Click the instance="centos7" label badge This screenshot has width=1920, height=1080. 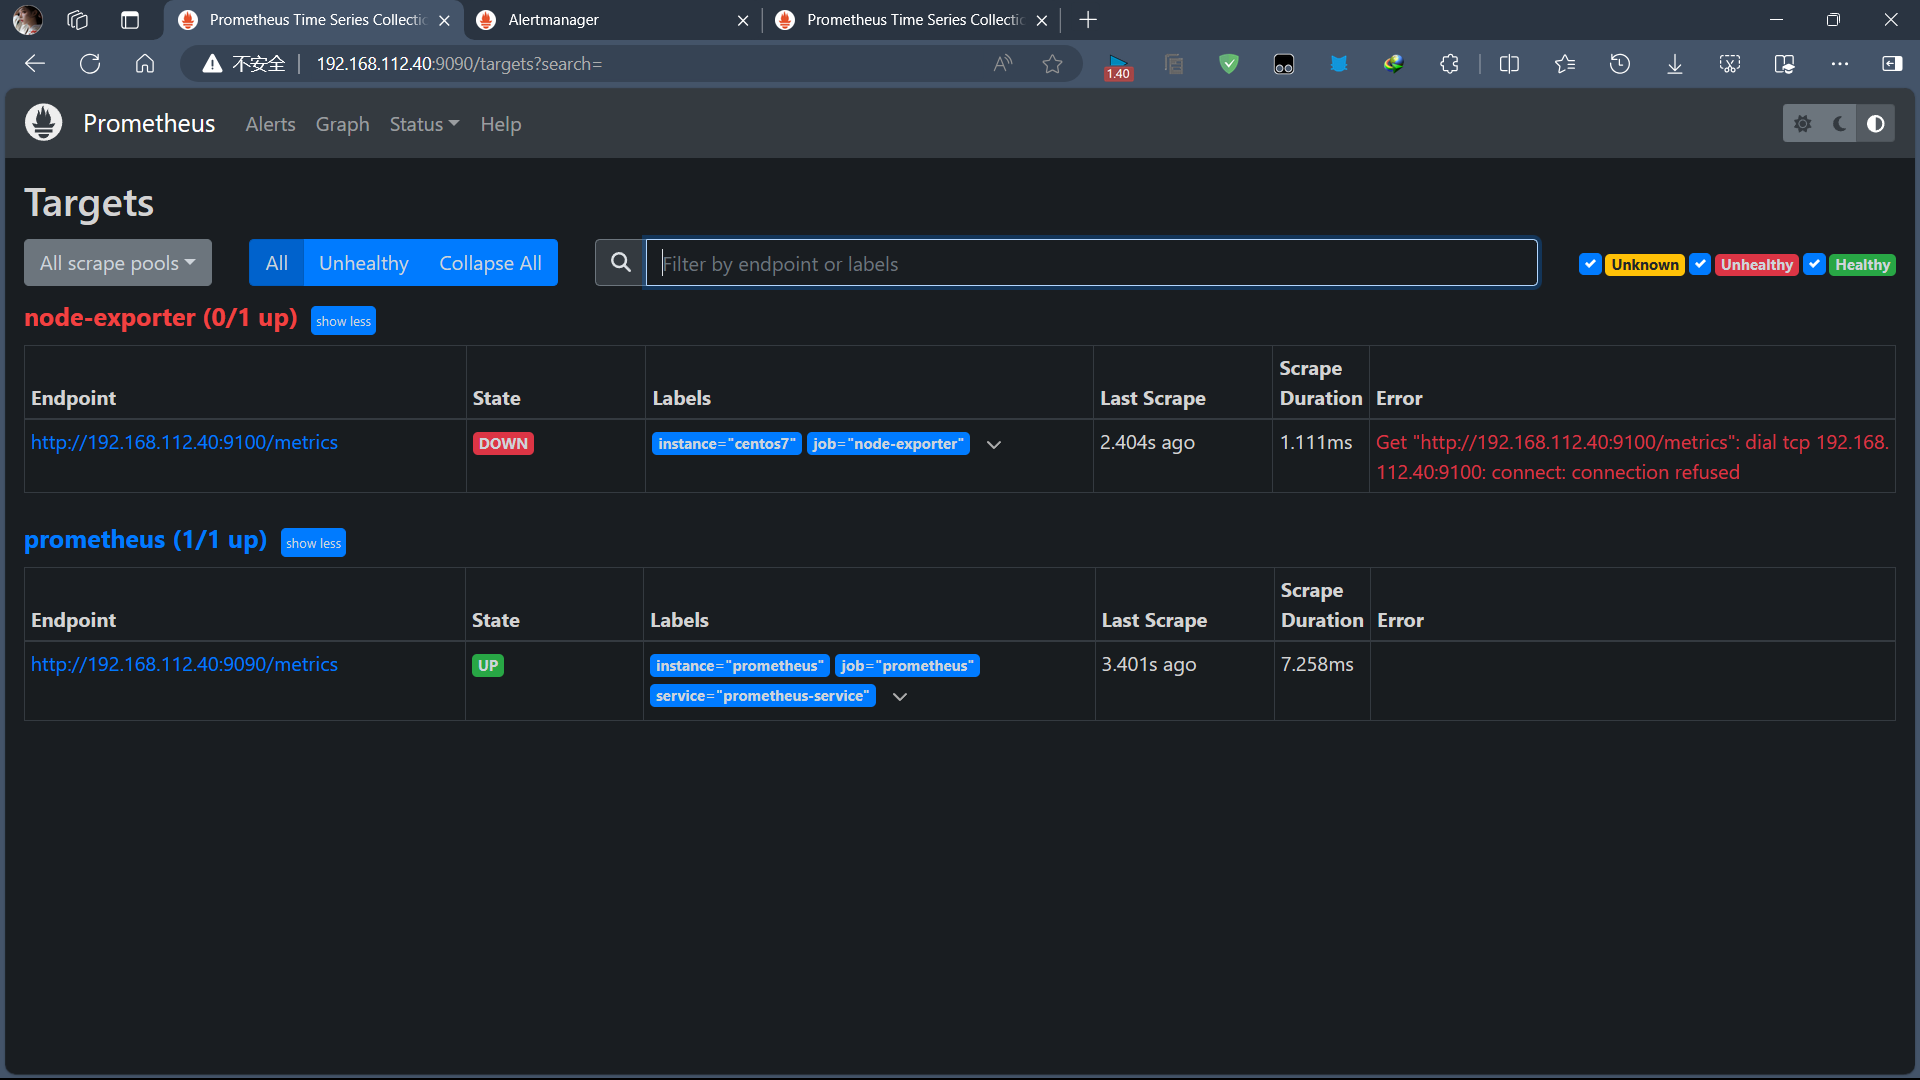(727, 443)
